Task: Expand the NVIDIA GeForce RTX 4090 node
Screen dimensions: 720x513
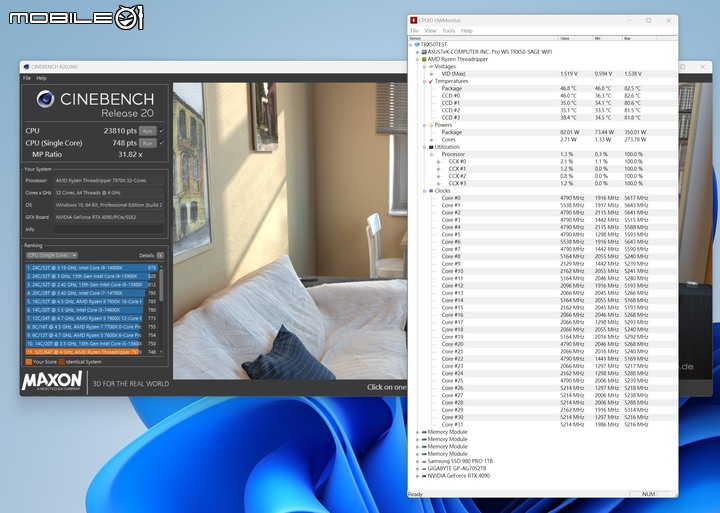Action: pos(417,476)
